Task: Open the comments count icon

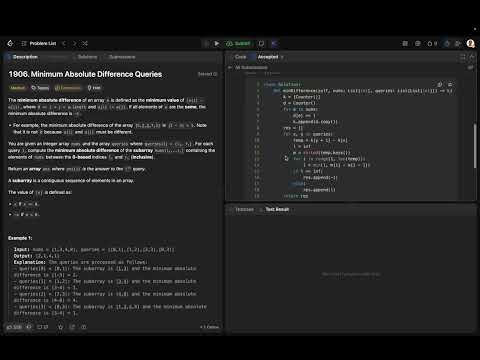Action: coord(42,327)
